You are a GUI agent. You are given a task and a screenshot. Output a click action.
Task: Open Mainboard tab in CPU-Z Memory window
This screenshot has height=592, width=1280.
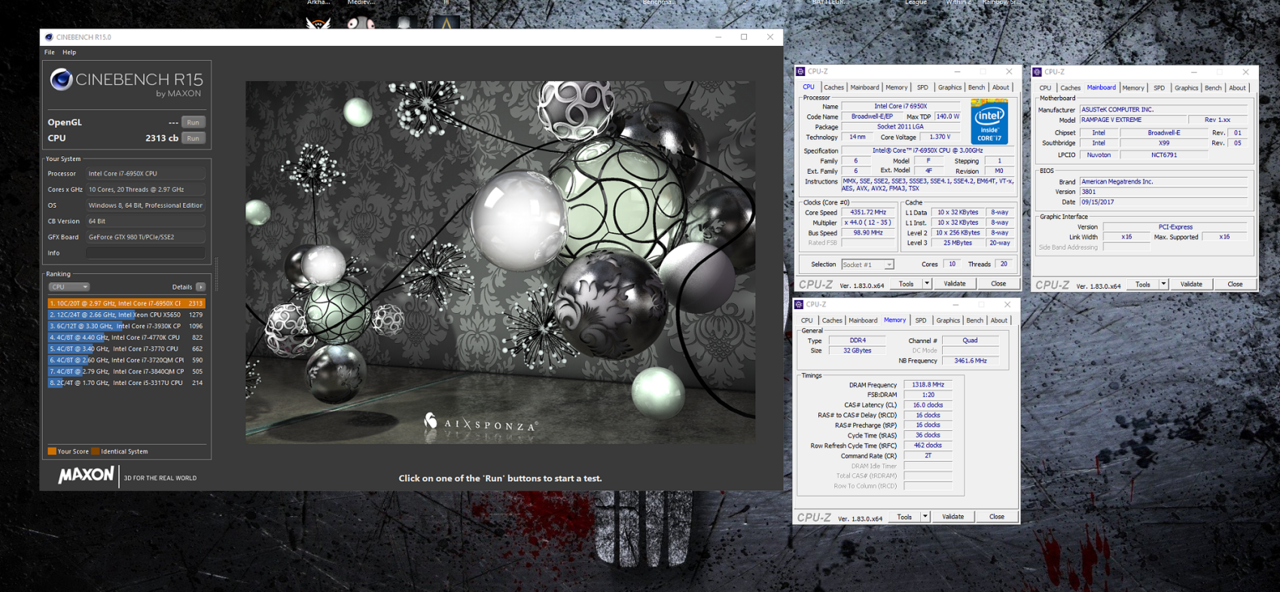(x=863, y=321)
